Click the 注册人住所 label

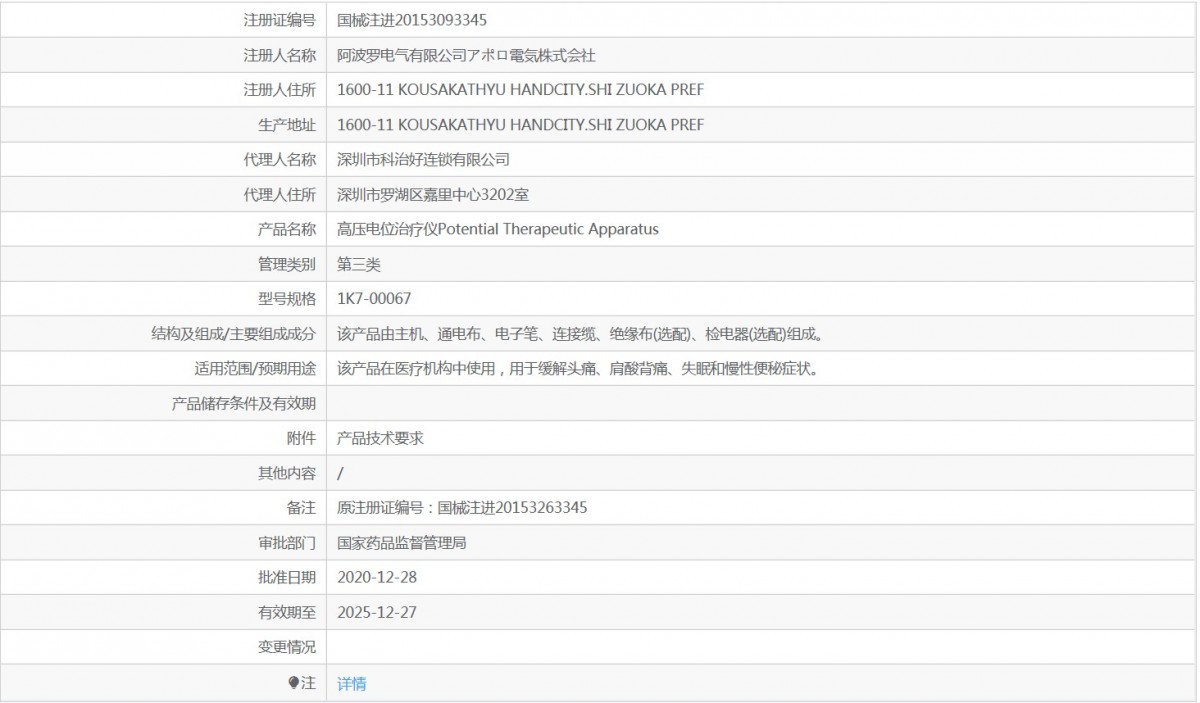(x=280, y=90)
